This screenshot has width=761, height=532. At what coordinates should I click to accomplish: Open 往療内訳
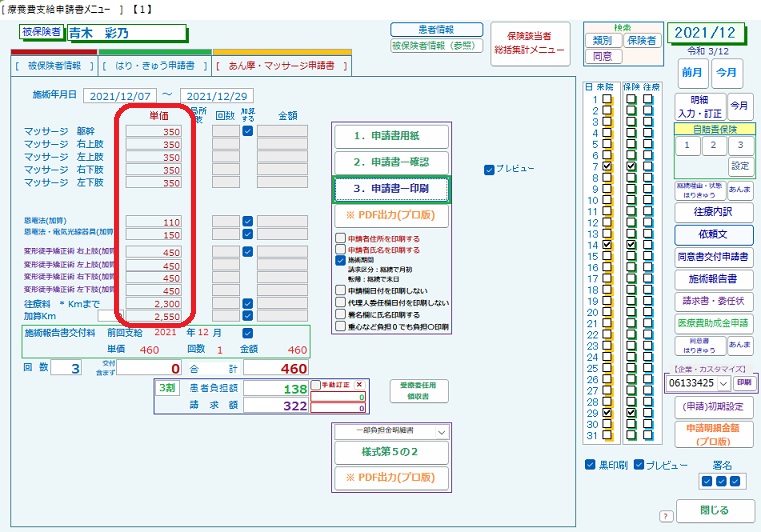tap(713, 212)
